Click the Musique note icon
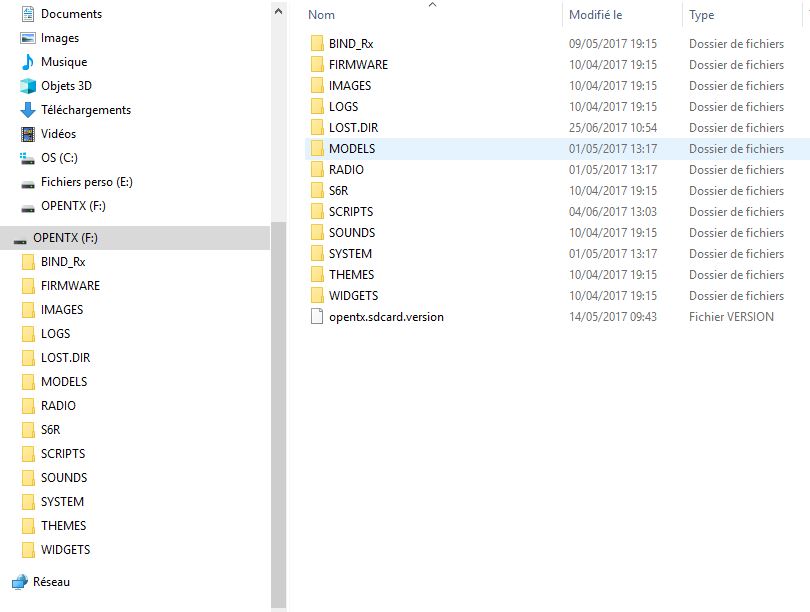 tap(28, 62)
